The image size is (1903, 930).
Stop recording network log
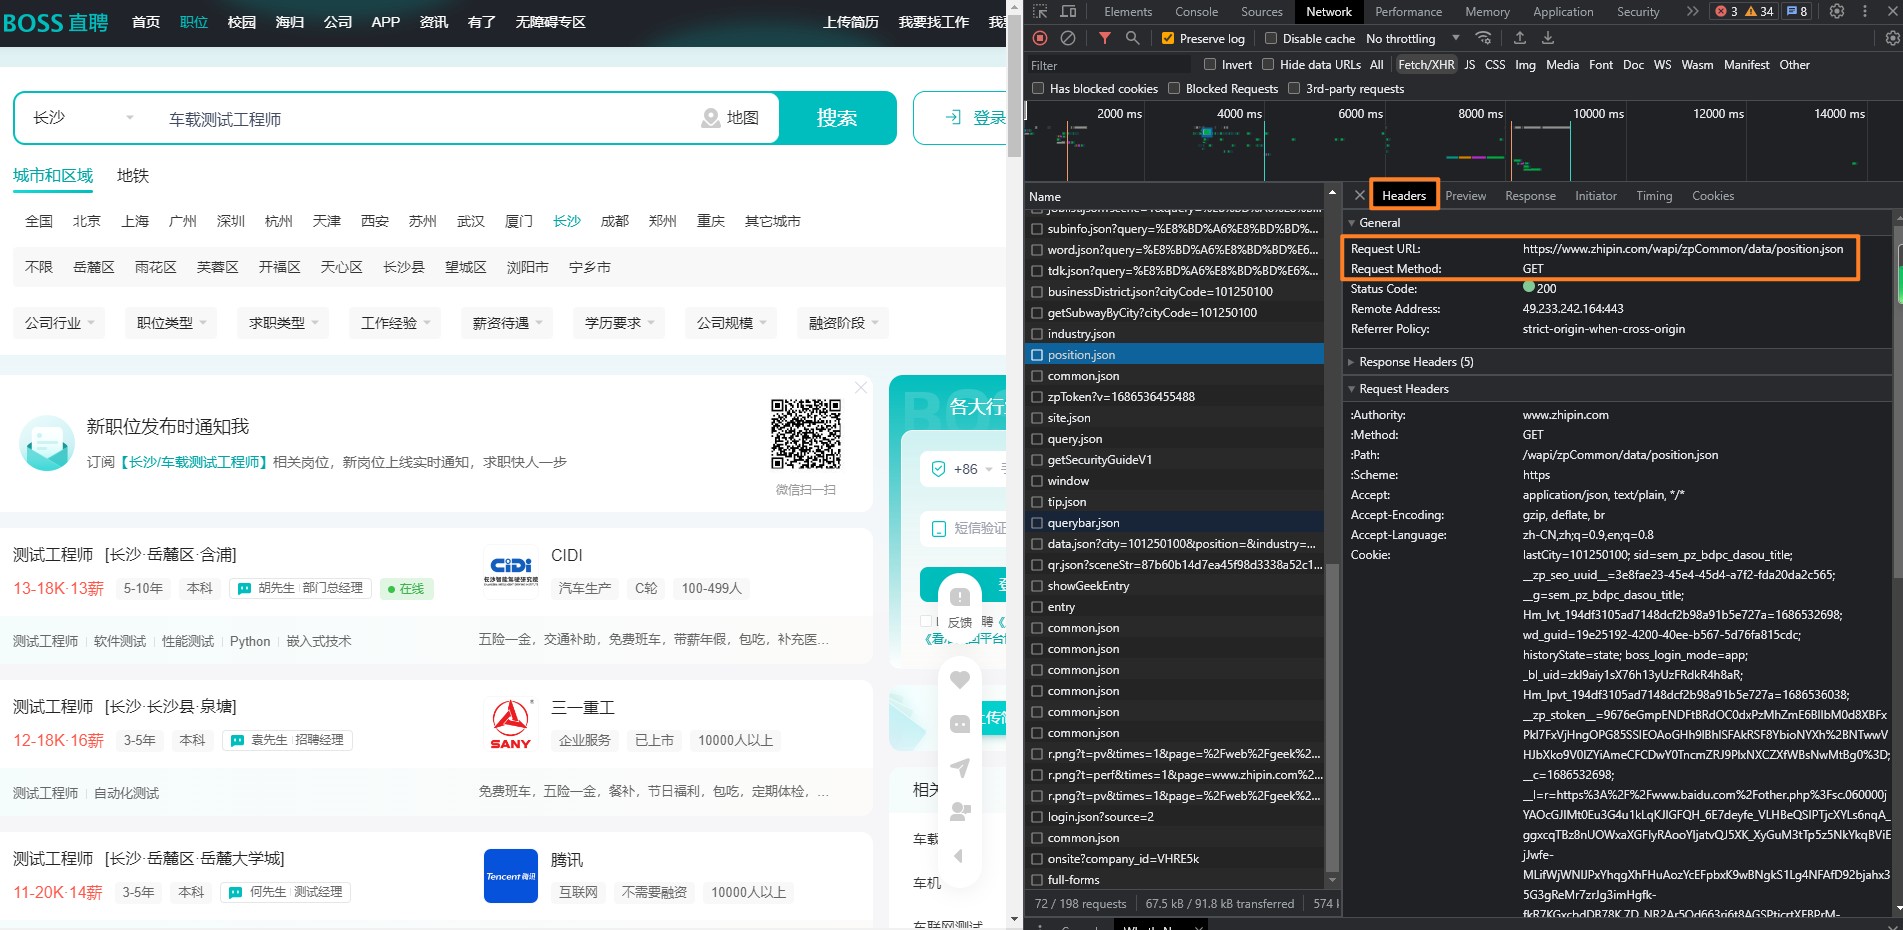pyautogui.click(x=1040, y=38)
